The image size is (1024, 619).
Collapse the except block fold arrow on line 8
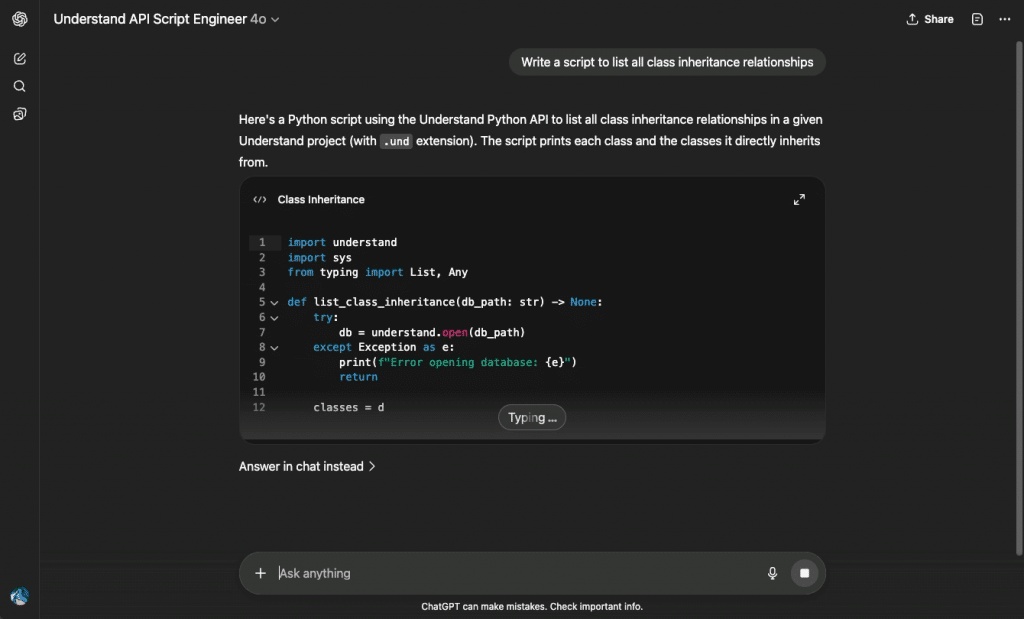pyautogui.click(x=274, y=348)
